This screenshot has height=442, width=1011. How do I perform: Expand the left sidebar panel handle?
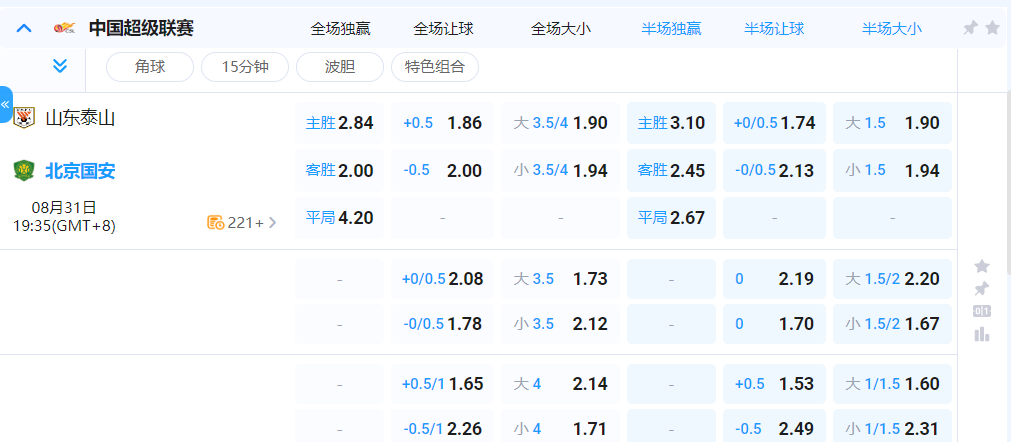click(6, 104)
